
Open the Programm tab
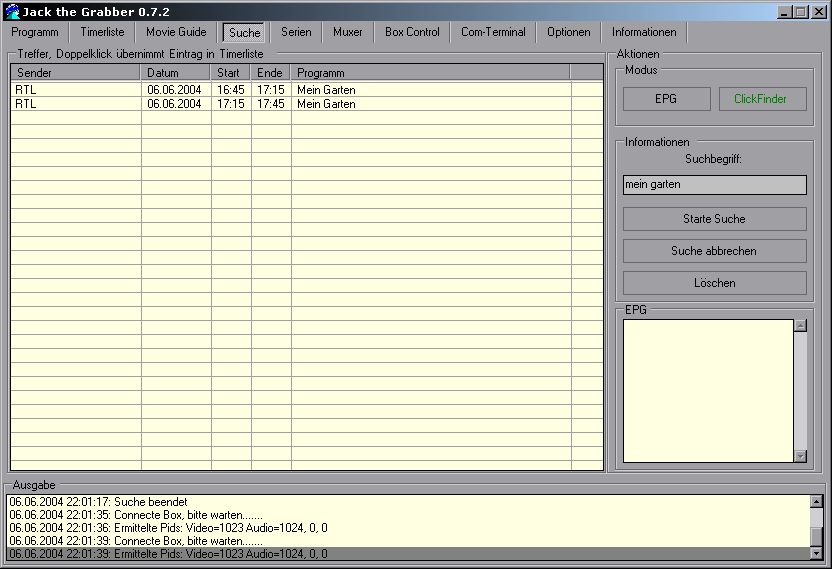35,32
